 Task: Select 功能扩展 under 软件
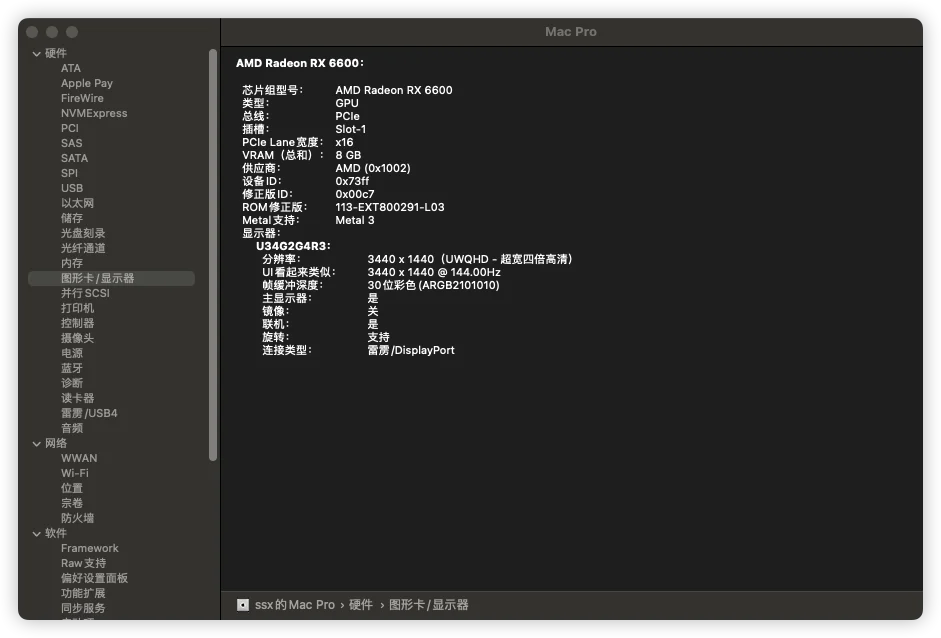click(83, 594)
